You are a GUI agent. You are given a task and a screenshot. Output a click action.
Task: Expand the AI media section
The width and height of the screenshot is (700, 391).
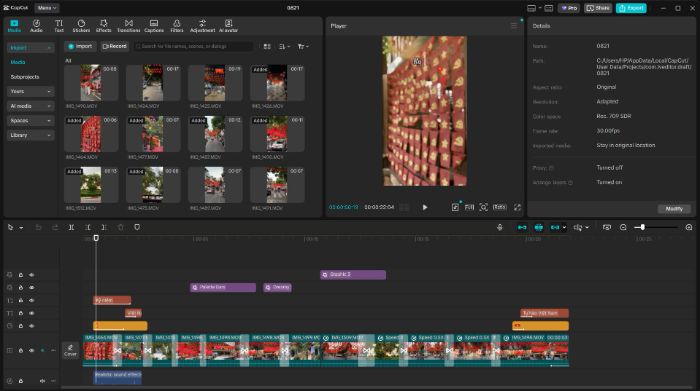click(30, 106)
